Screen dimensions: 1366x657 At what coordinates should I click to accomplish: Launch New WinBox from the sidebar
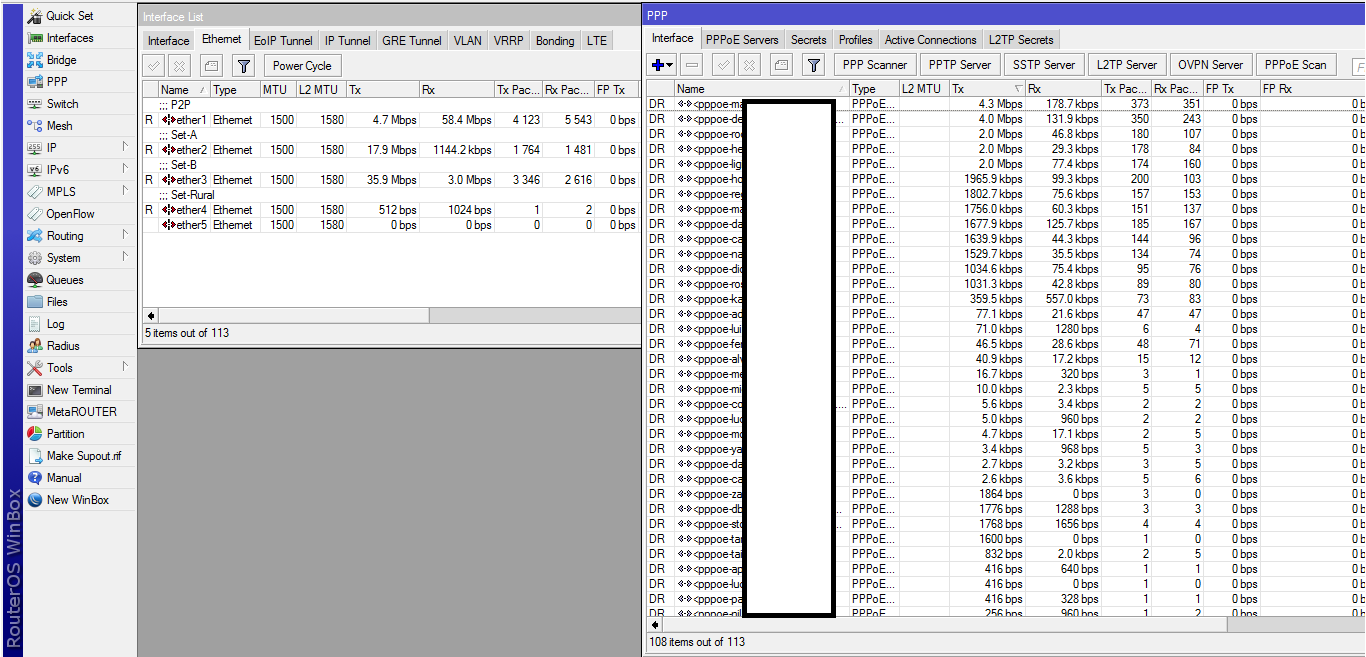point(77,500)
